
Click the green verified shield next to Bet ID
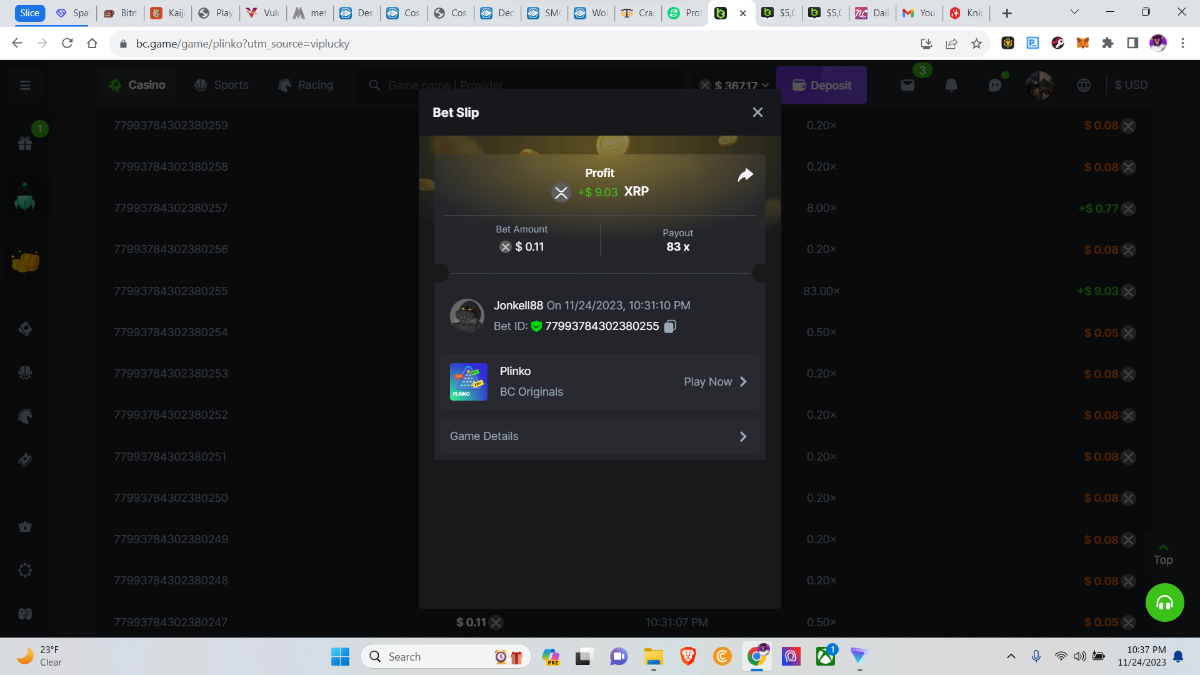(536, 326)
